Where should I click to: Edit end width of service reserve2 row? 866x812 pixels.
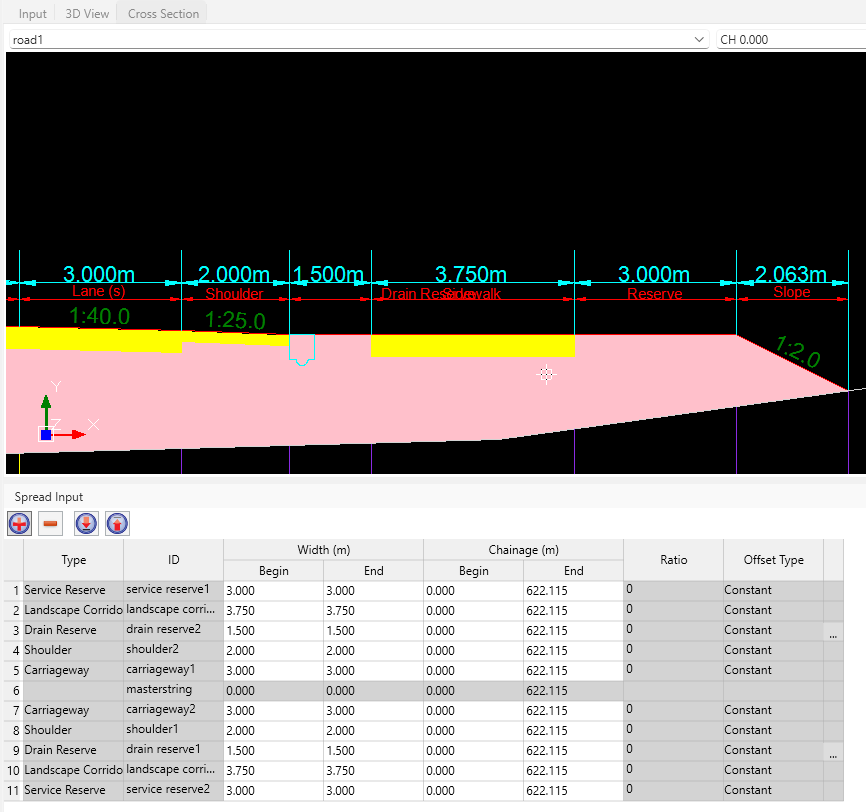(373, 790)
